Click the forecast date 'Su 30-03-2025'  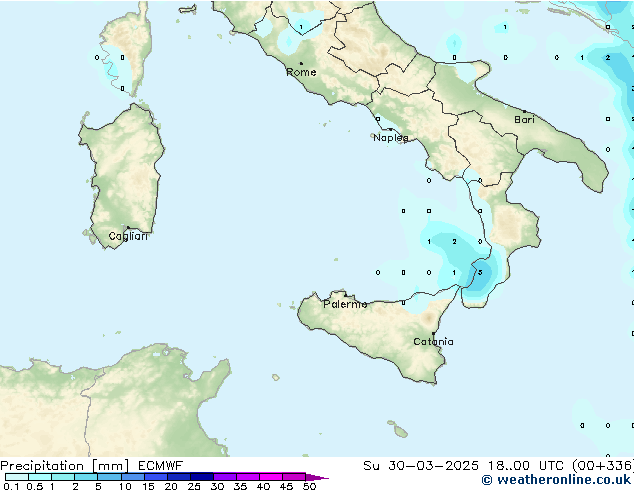(421, 466)
